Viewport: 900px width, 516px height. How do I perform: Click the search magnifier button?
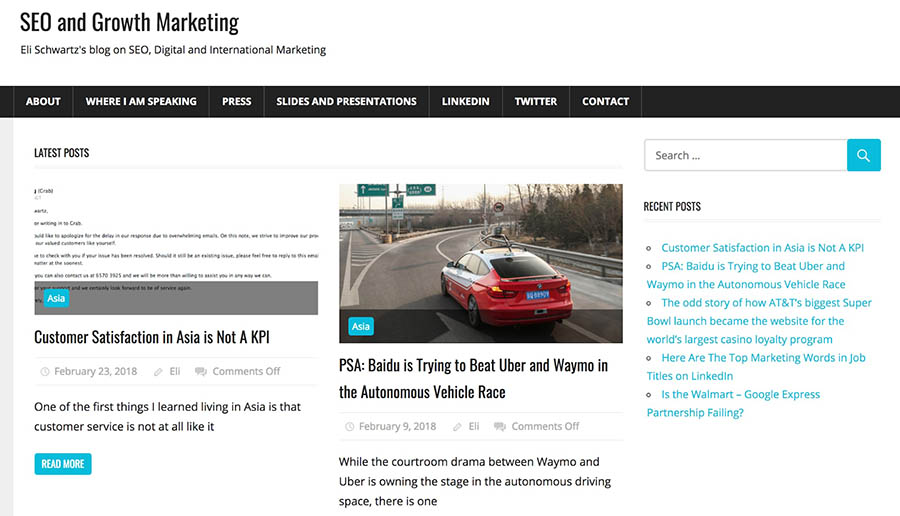[x=863, y=155]
